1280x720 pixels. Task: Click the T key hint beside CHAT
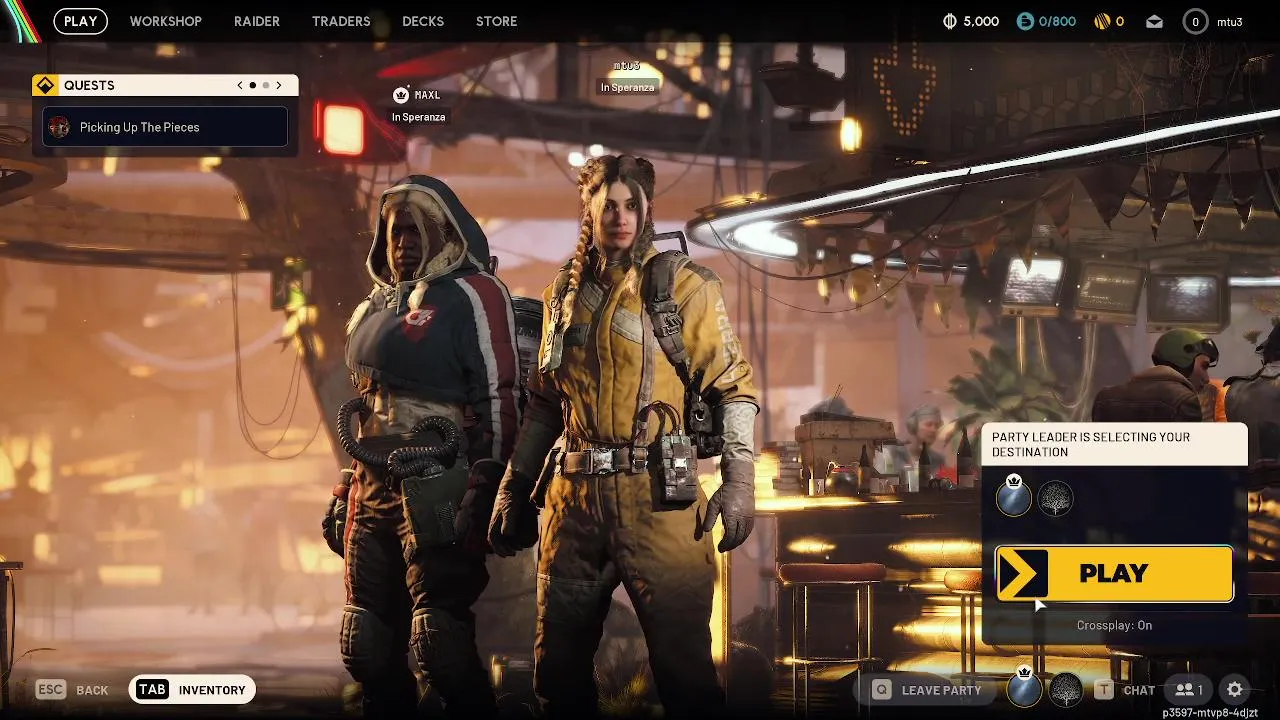click(1104, 690)
